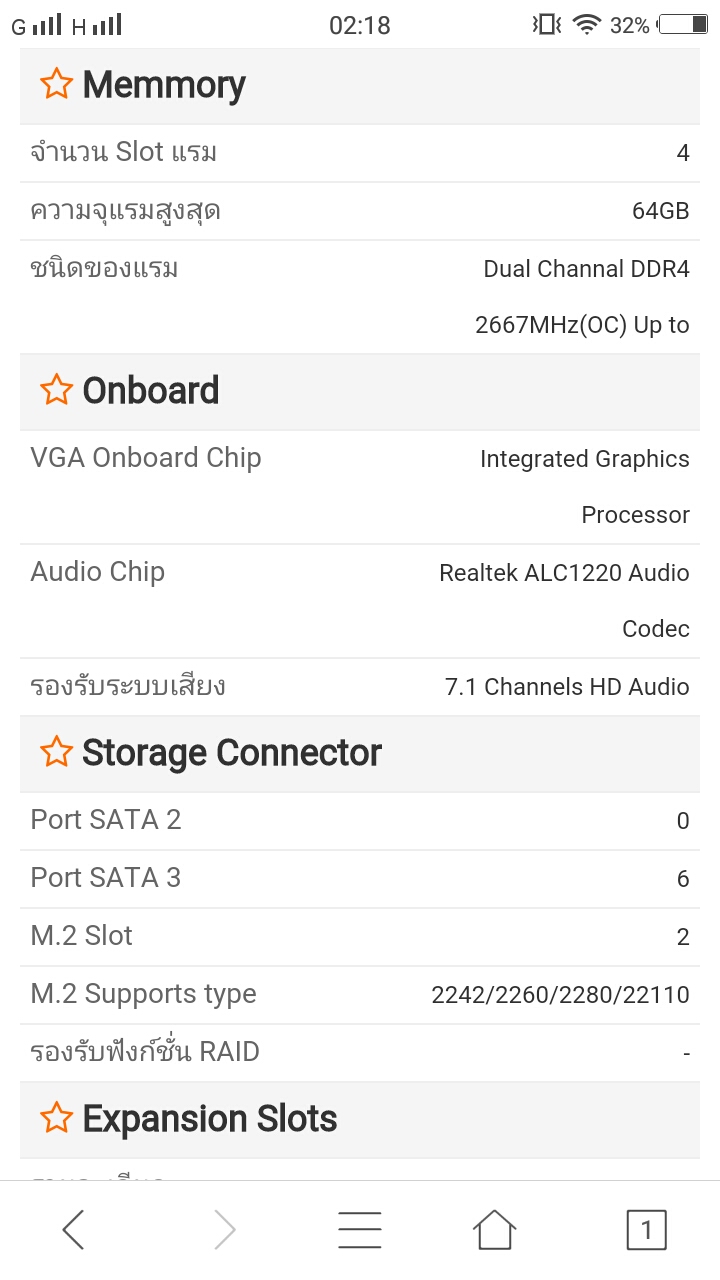Select the Port SATA 3 row
The image size is (720, 1280).
(x=360, y=878)
